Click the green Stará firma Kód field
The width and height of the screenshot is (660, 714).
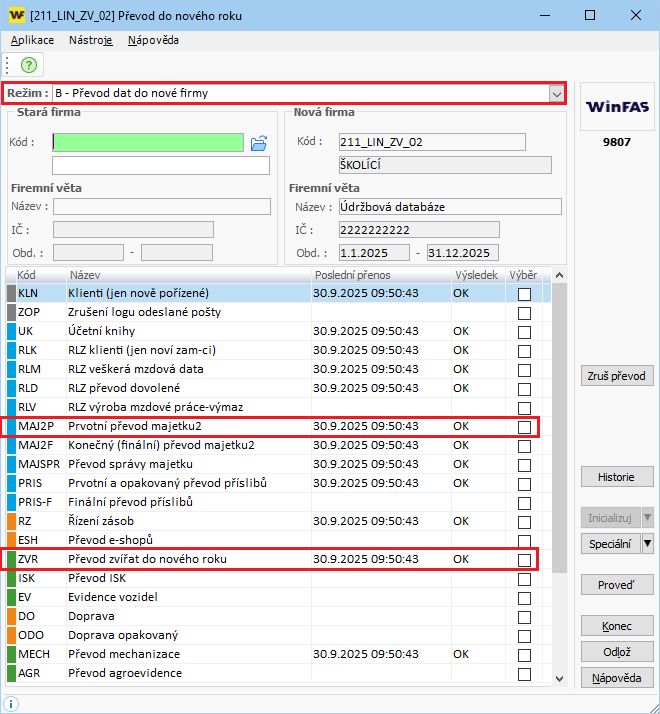148,142
